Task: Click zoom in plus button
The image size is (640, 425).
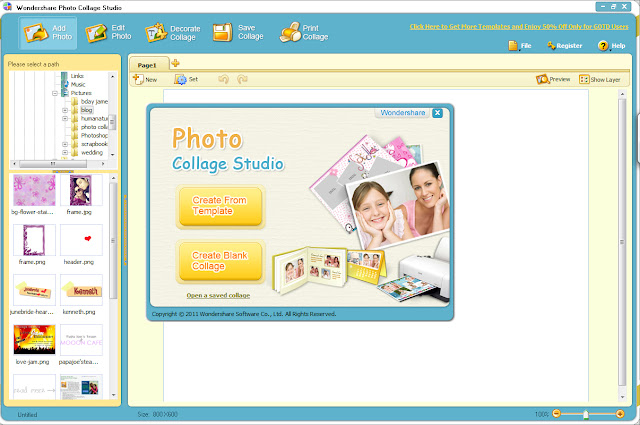Action: 620,414
